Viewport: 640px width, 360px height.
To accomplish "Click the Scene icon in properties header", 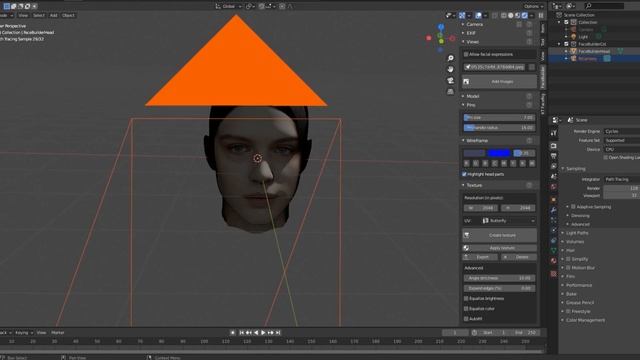I will pyautogui.click(x=570, y=120).
